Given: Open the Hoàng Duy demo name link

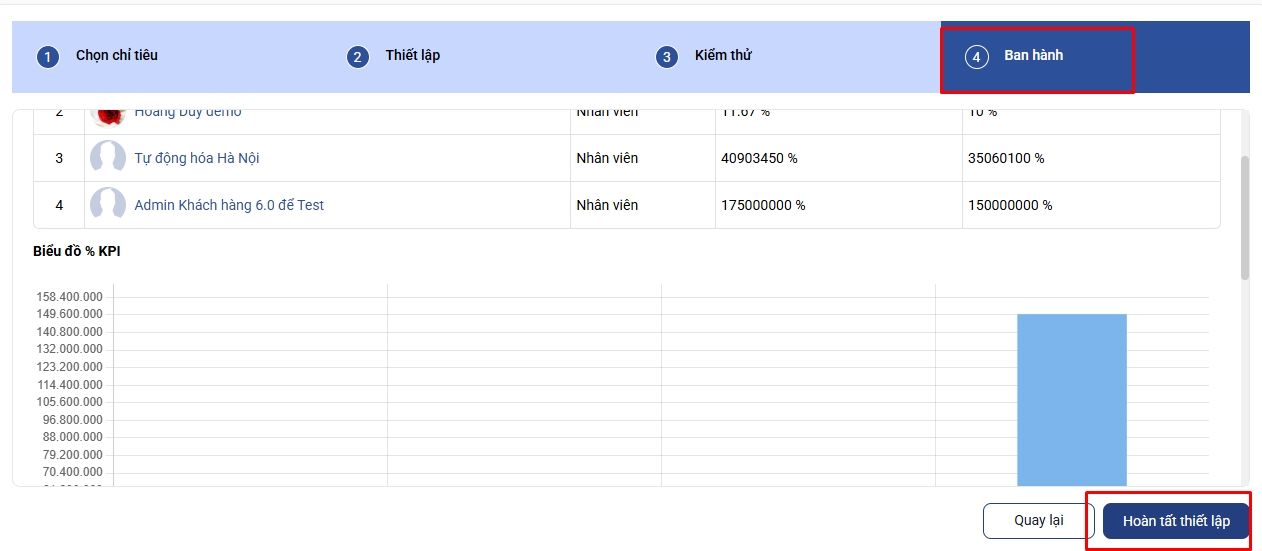Looking at the screenshot, I should (x=188, y=114).
